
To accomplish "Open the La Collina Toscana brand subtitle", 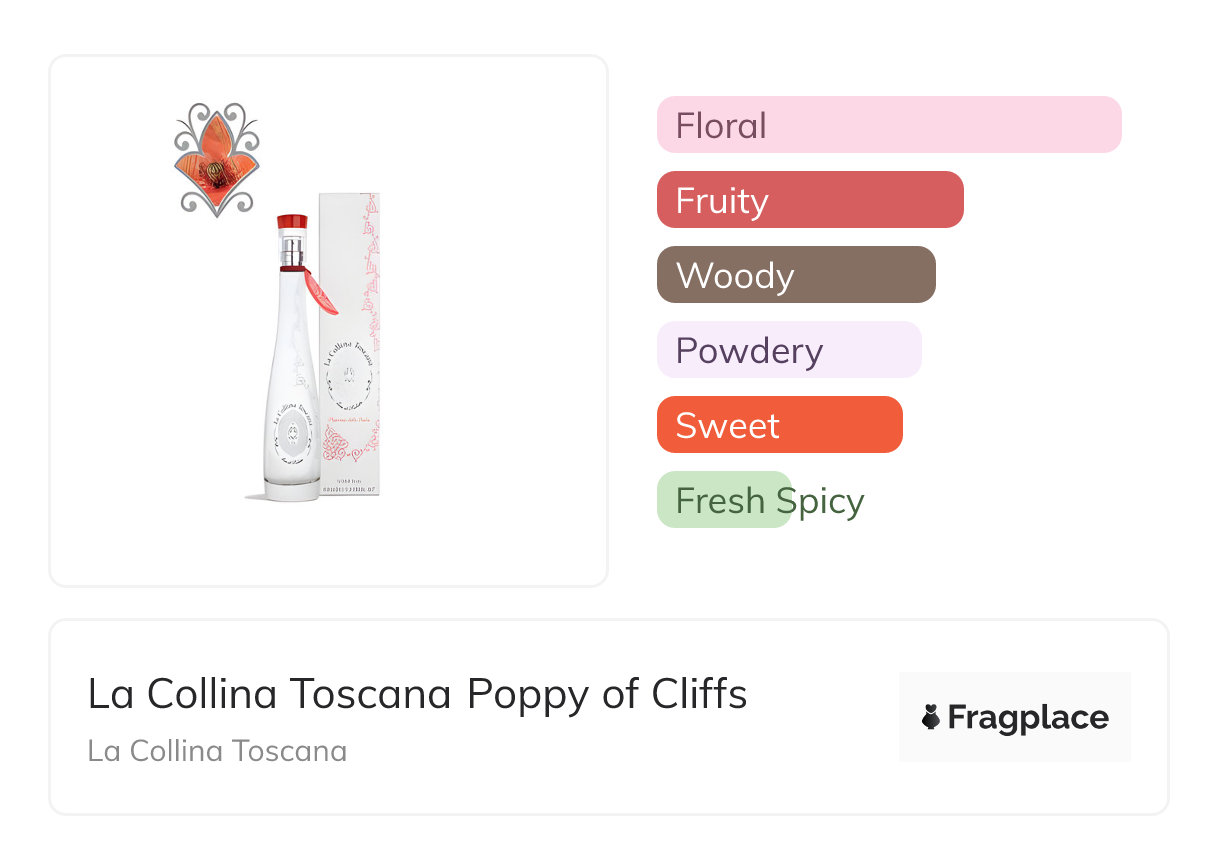I will pos(217,751).
